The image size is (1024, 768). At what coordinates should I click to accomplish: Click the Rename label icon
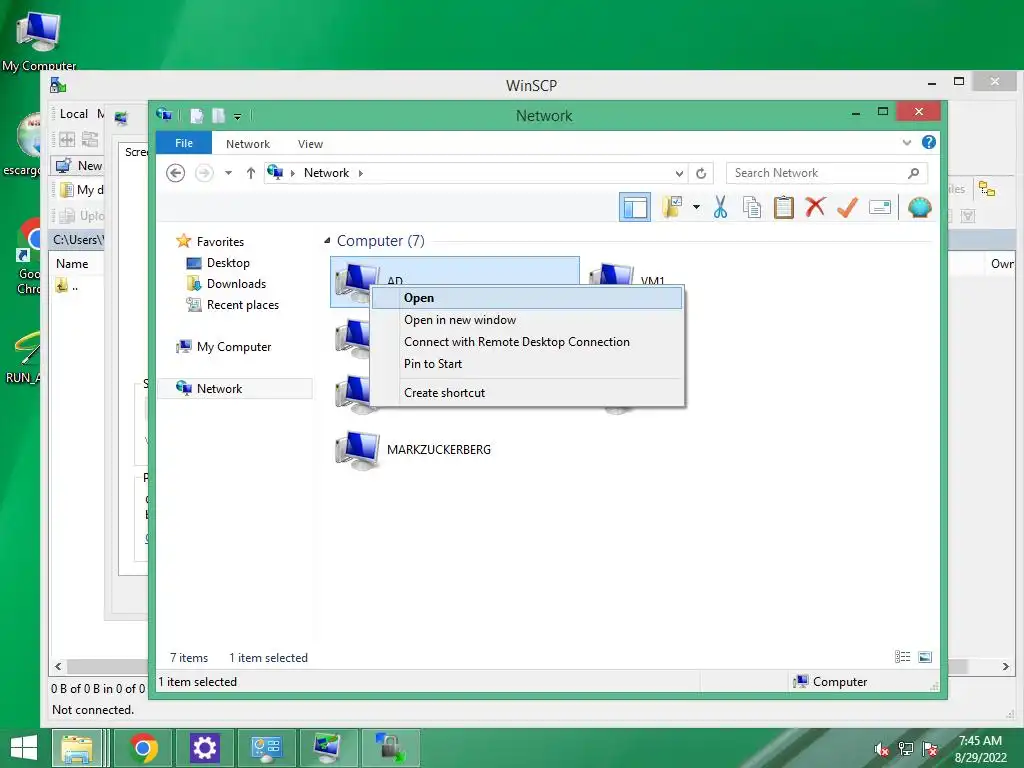[880, 208]
